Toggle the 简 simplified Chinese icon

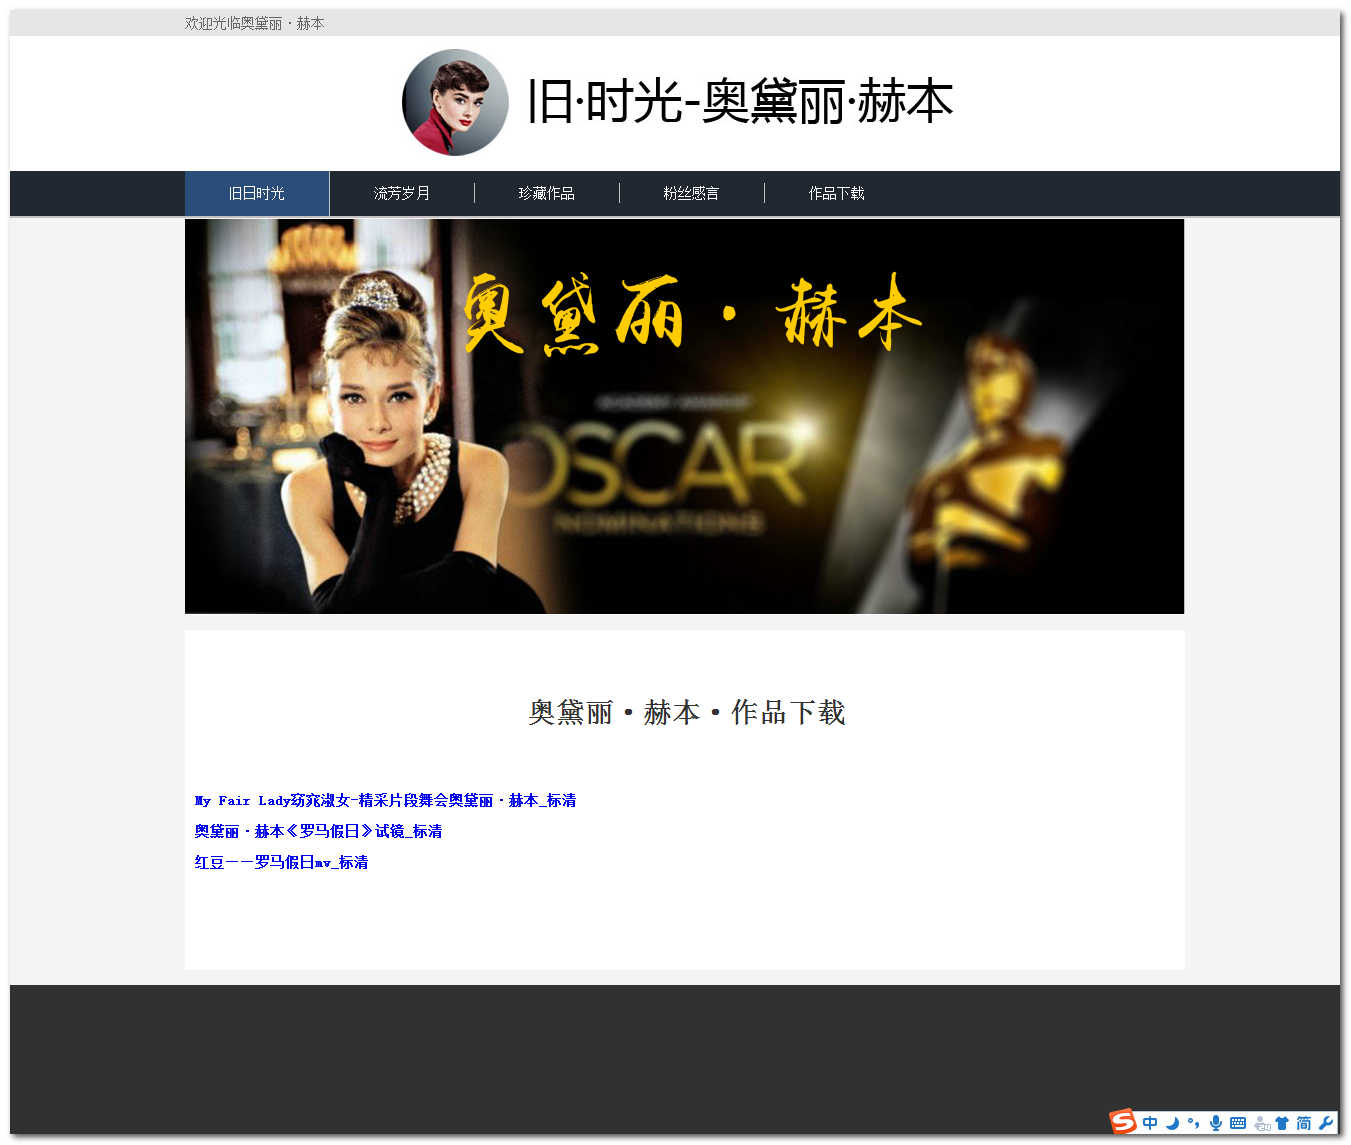(1304, 1123)
